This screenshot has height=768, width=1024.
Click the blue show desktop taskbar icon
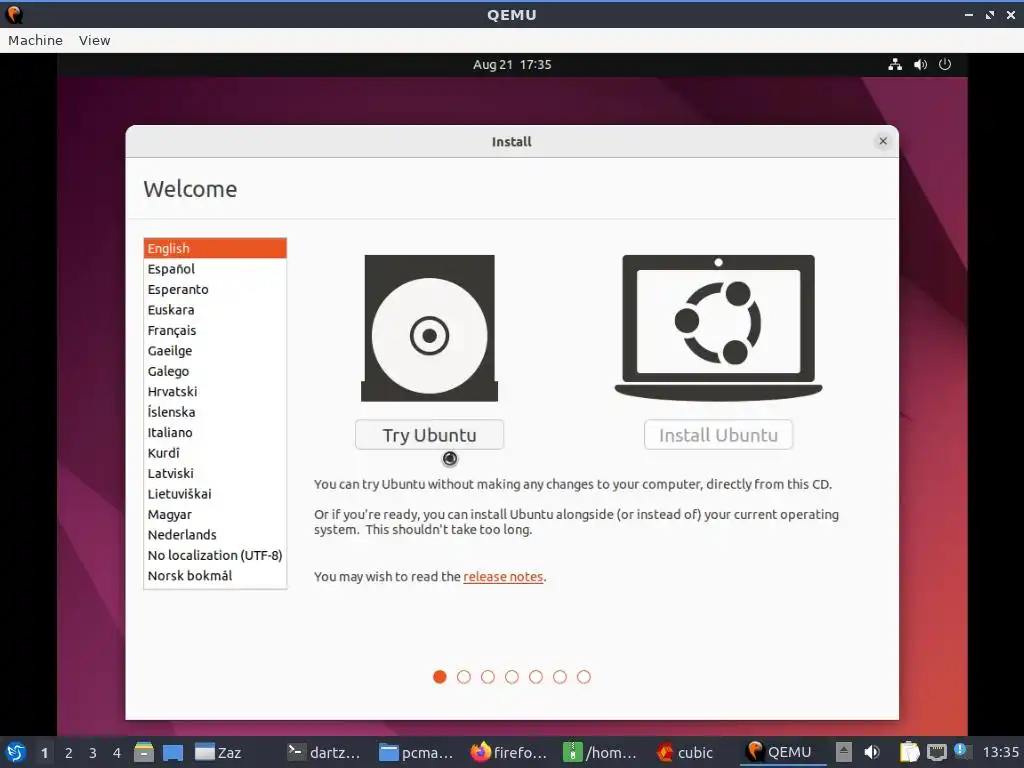[x=173, y=752]
